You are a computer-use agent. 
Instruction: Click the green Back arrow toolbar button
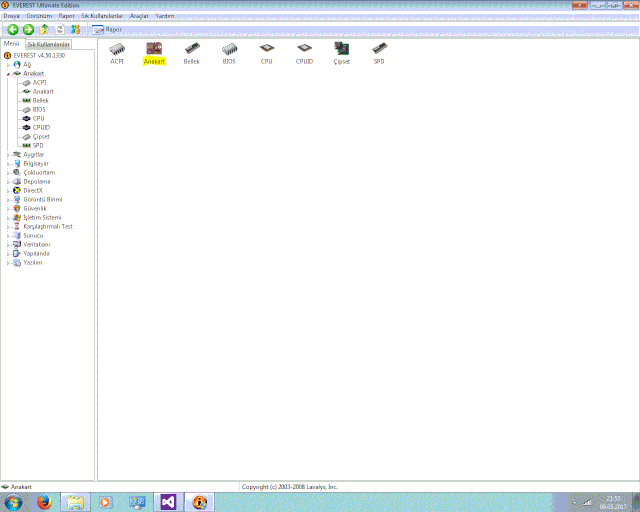click(13, 29)
